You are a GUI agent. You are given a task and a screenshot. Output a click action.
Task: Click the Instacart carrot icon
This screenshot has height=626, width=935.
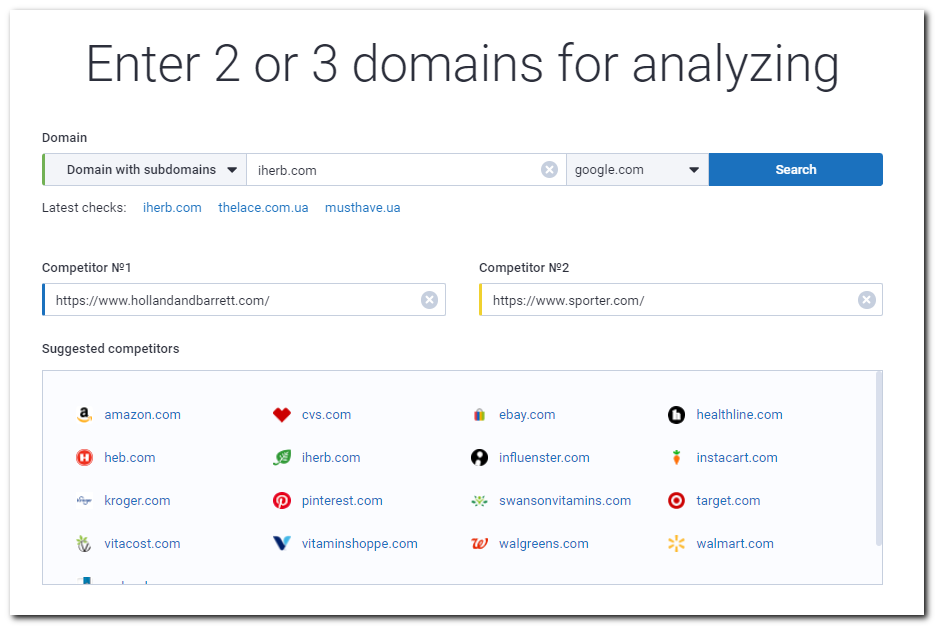point(676,457)
